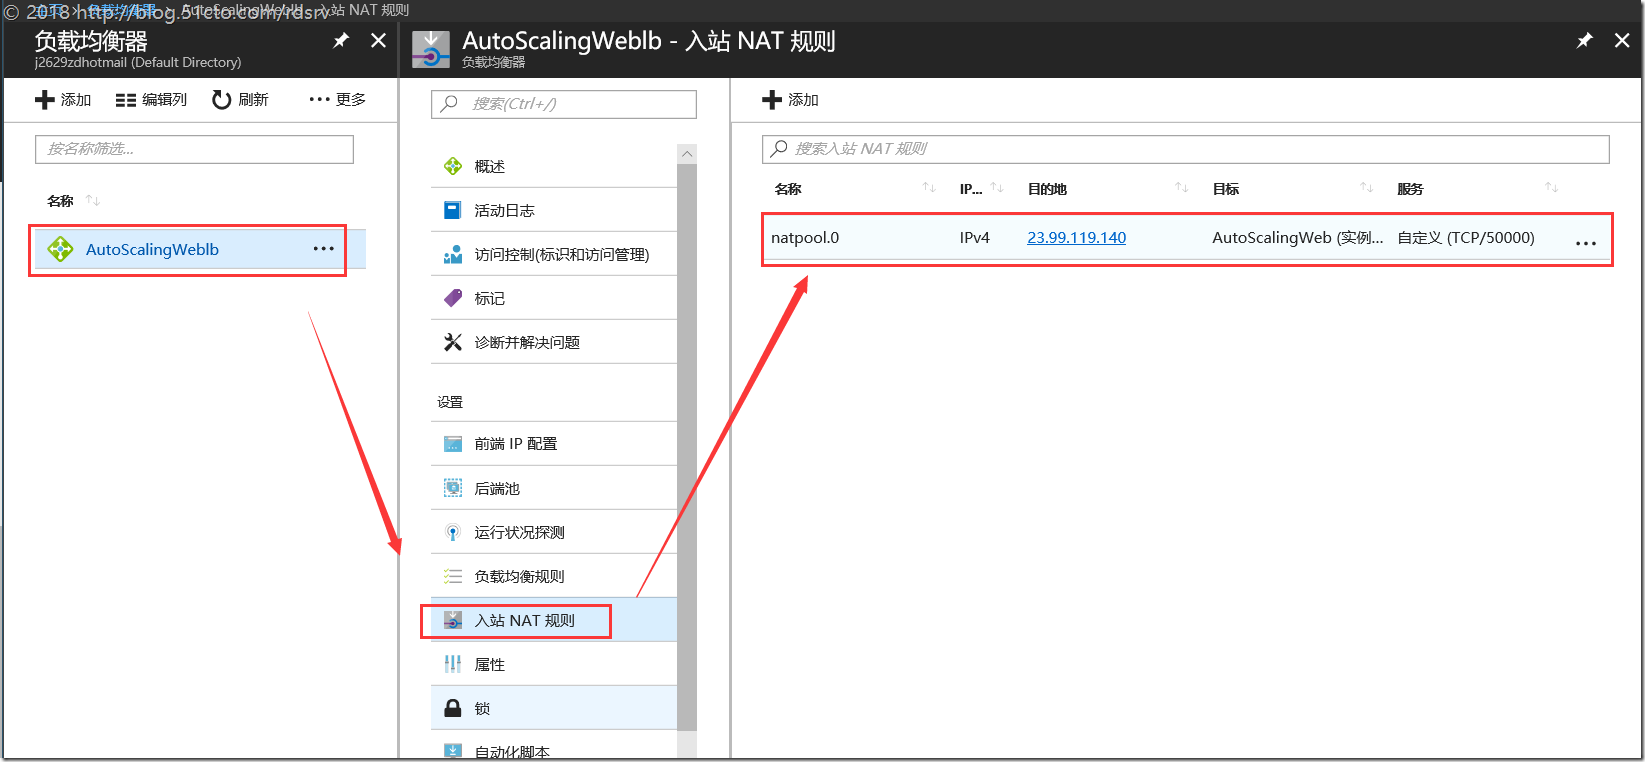Focus the Search inbound NAT rules box
1645x762 pixels.
1186,149
